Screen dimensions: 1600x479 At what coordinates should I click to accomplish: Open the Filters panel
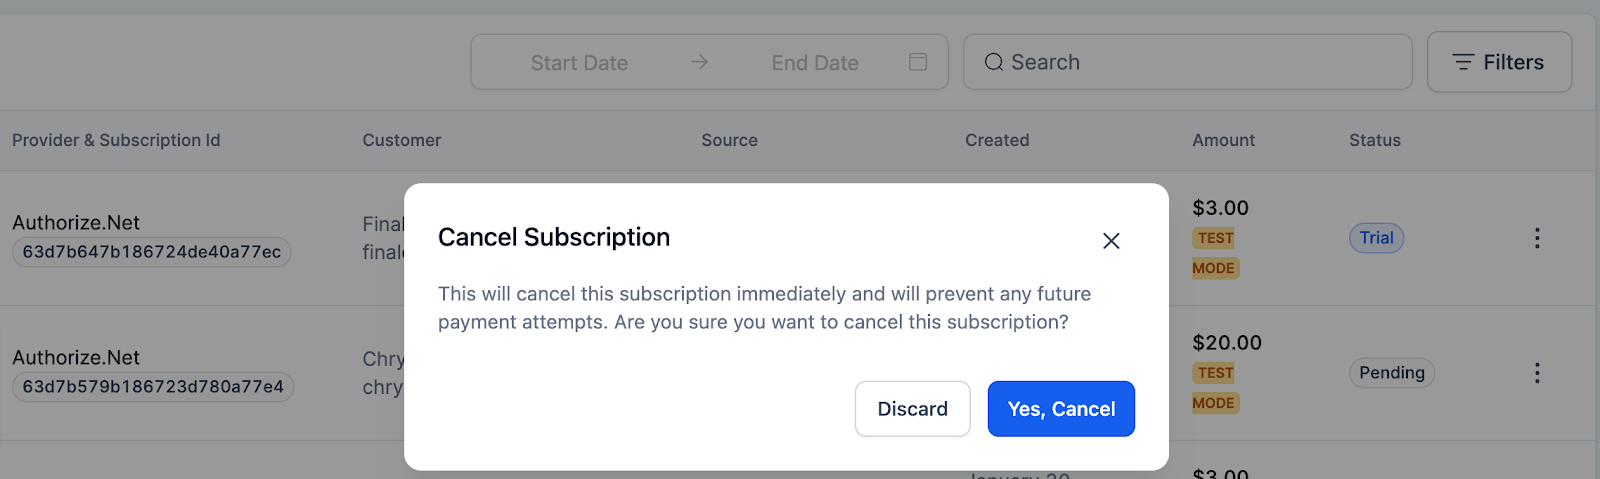(x=1499, y=62)
